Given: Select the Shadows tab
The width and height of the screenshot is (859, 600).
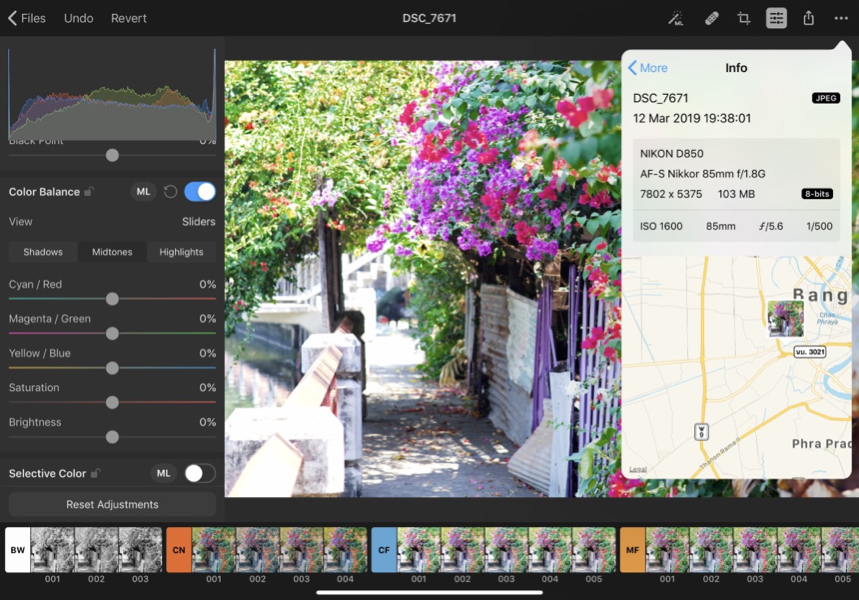Looking at the screenshot, I should 43,252.
